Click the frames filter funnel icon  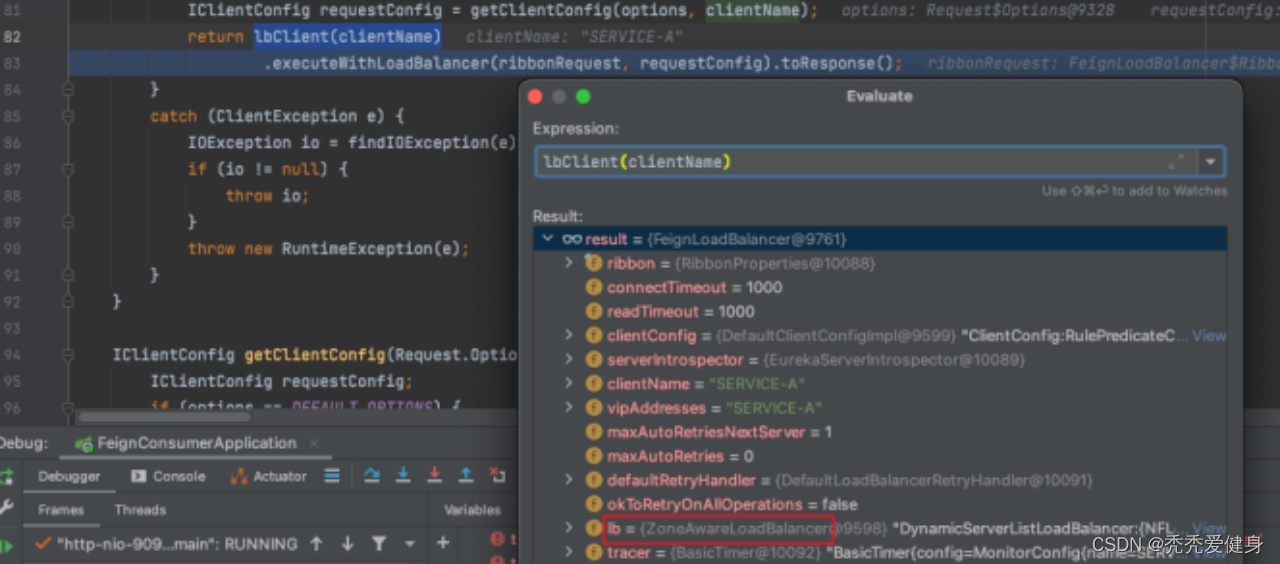pos(379,544)
